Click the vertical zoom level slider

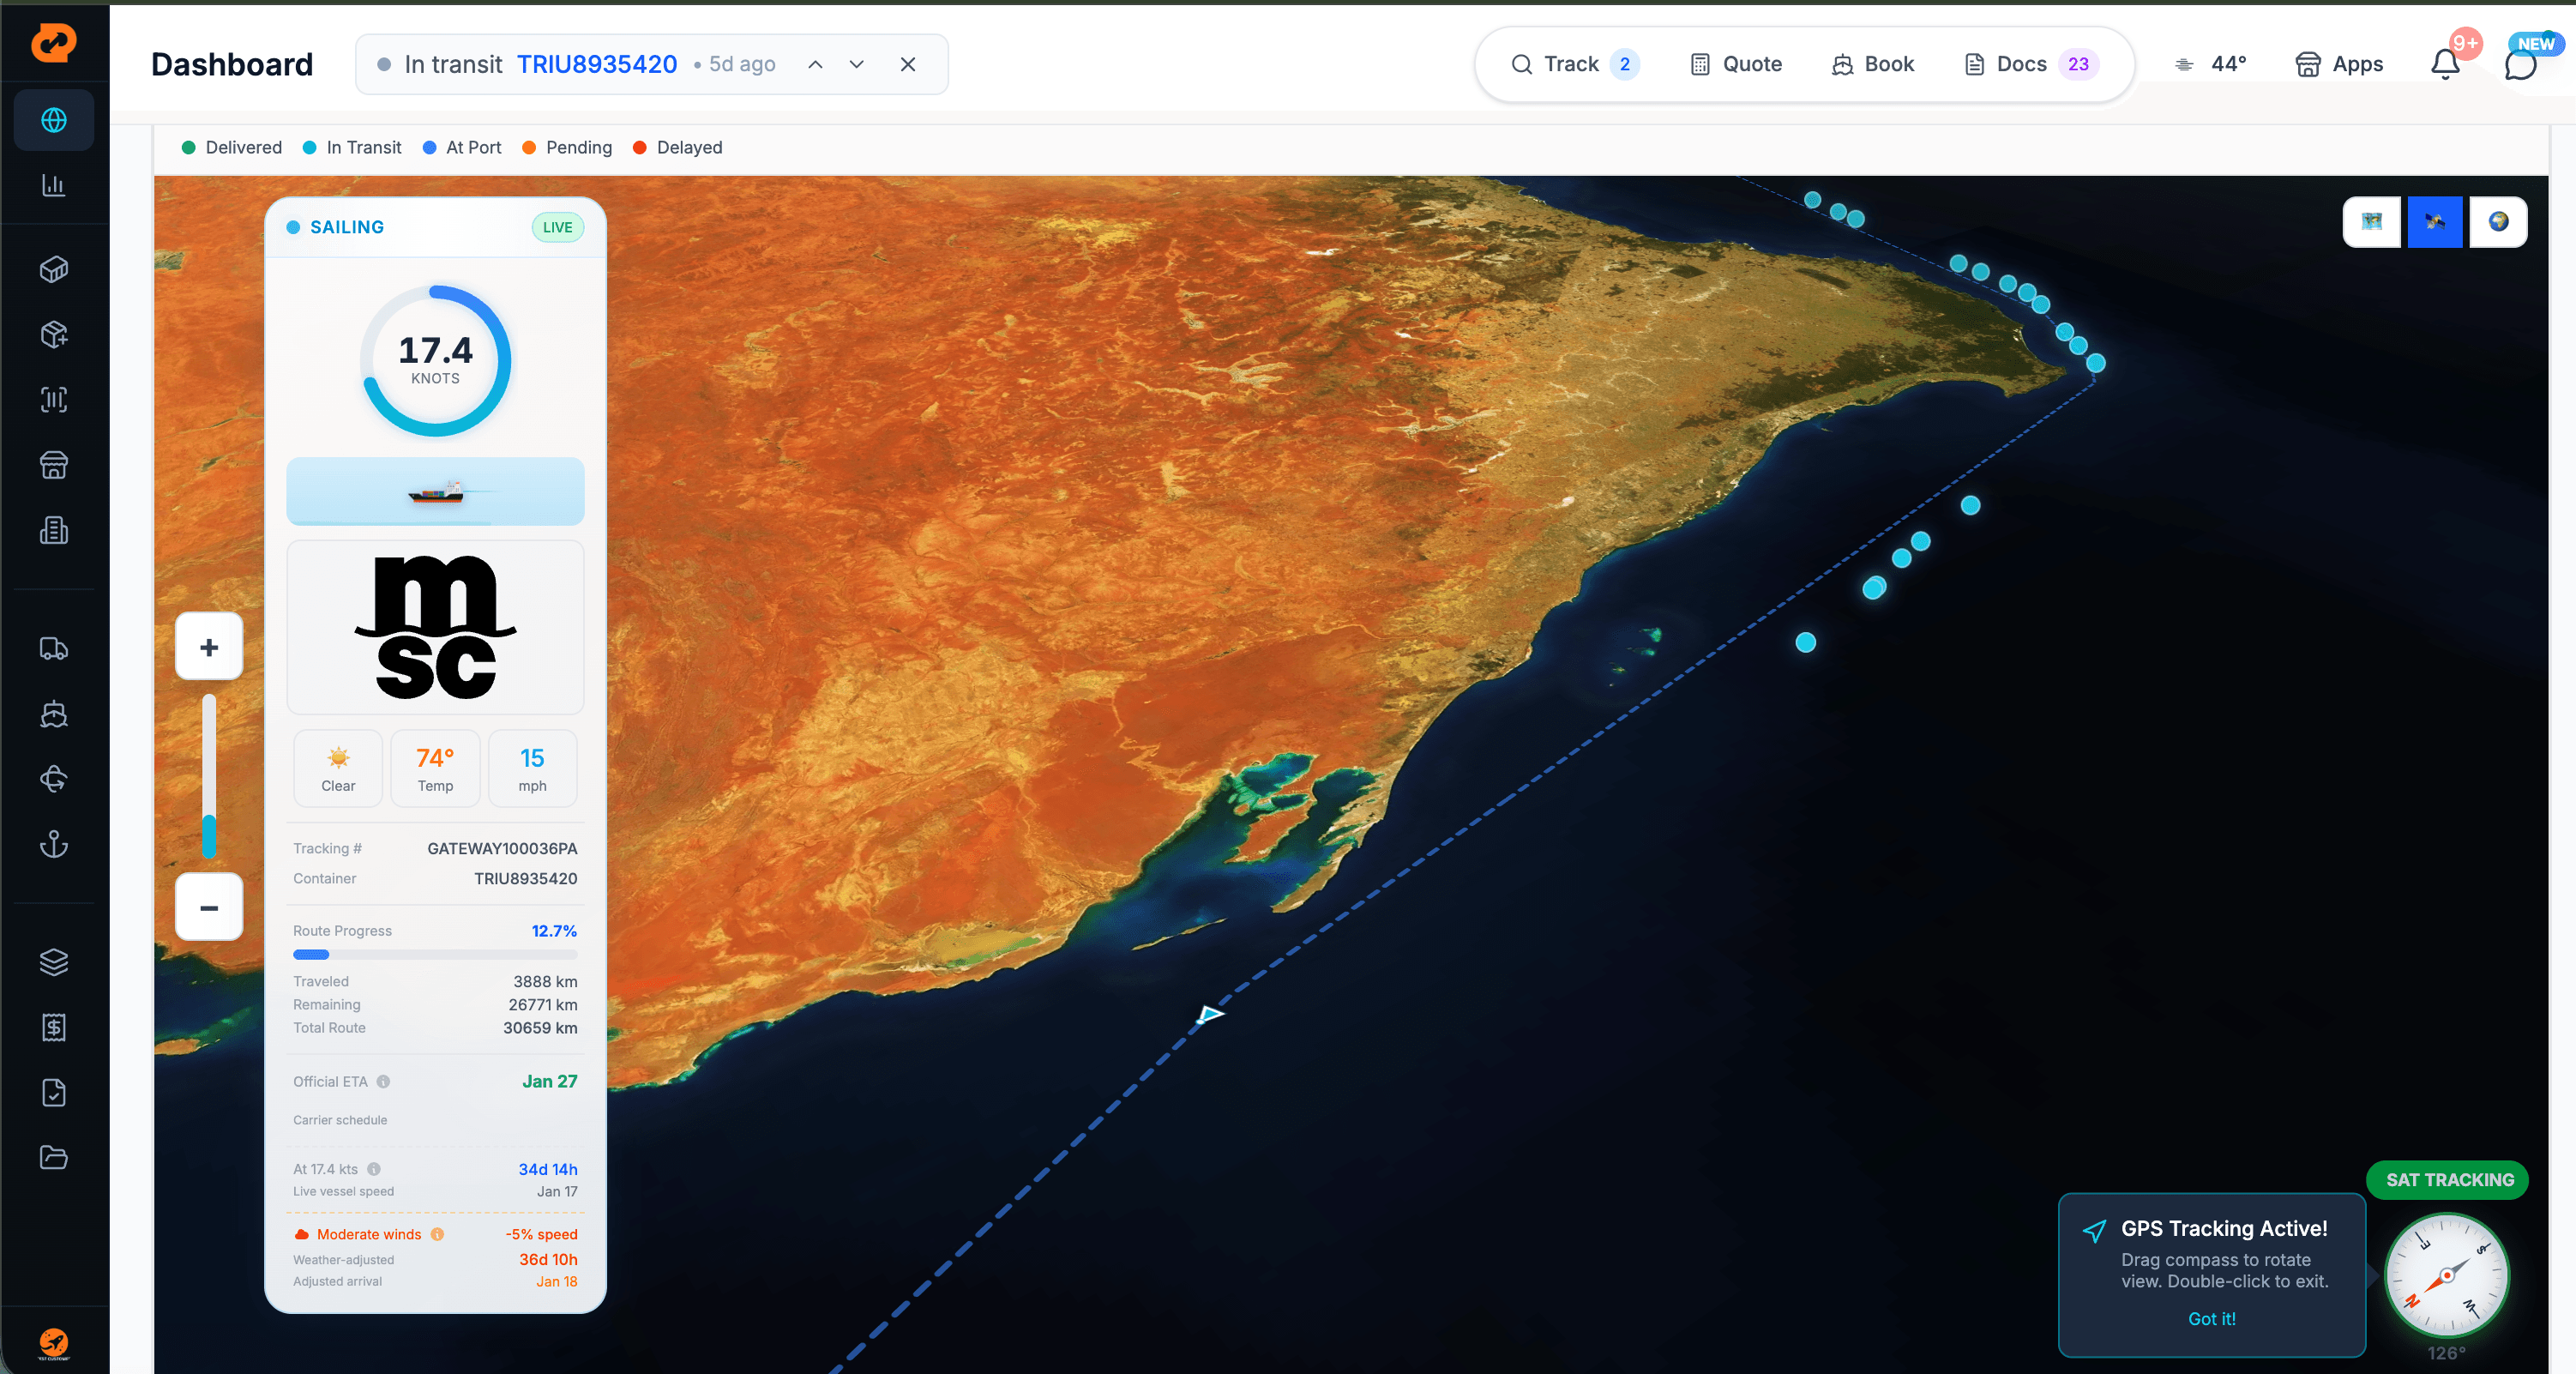[209, 776]
